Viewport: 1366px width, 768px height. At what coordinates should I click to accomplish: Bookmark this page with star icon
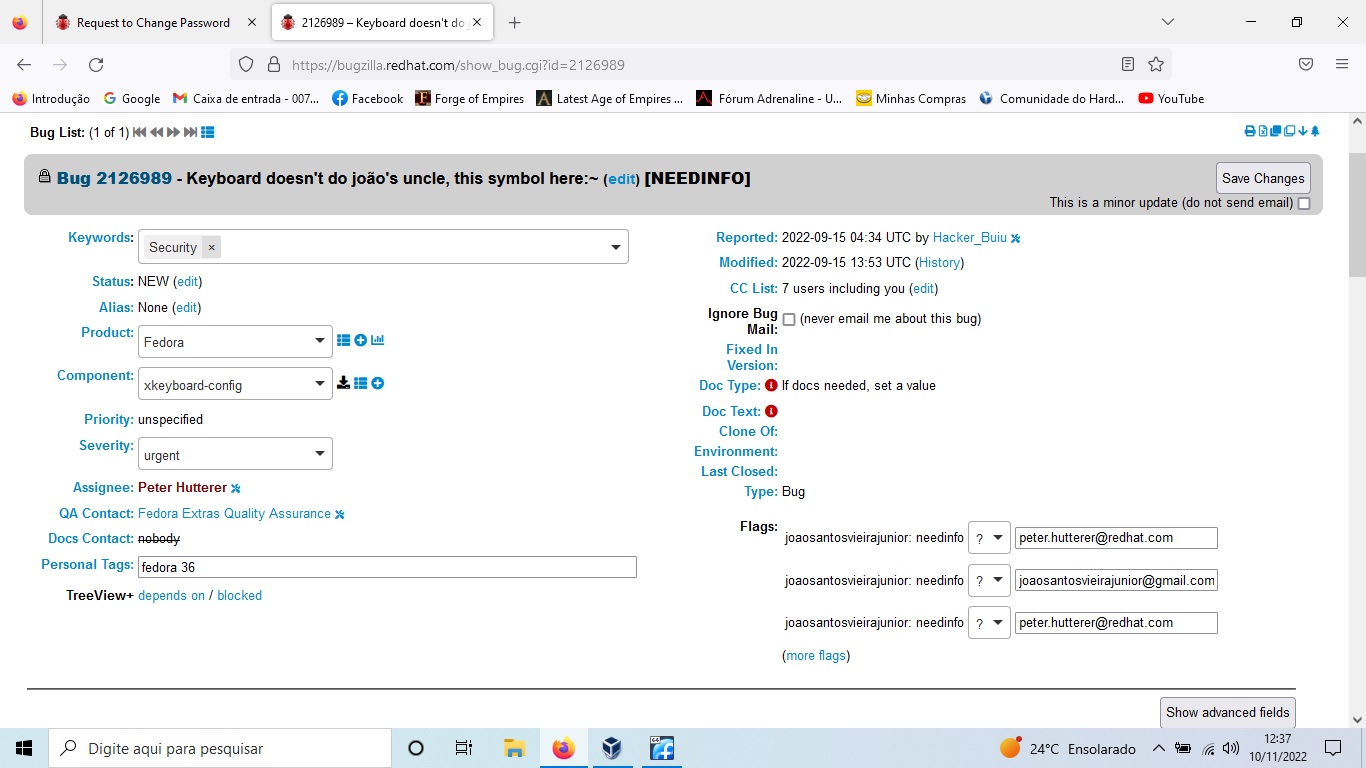coord(1156,64)
